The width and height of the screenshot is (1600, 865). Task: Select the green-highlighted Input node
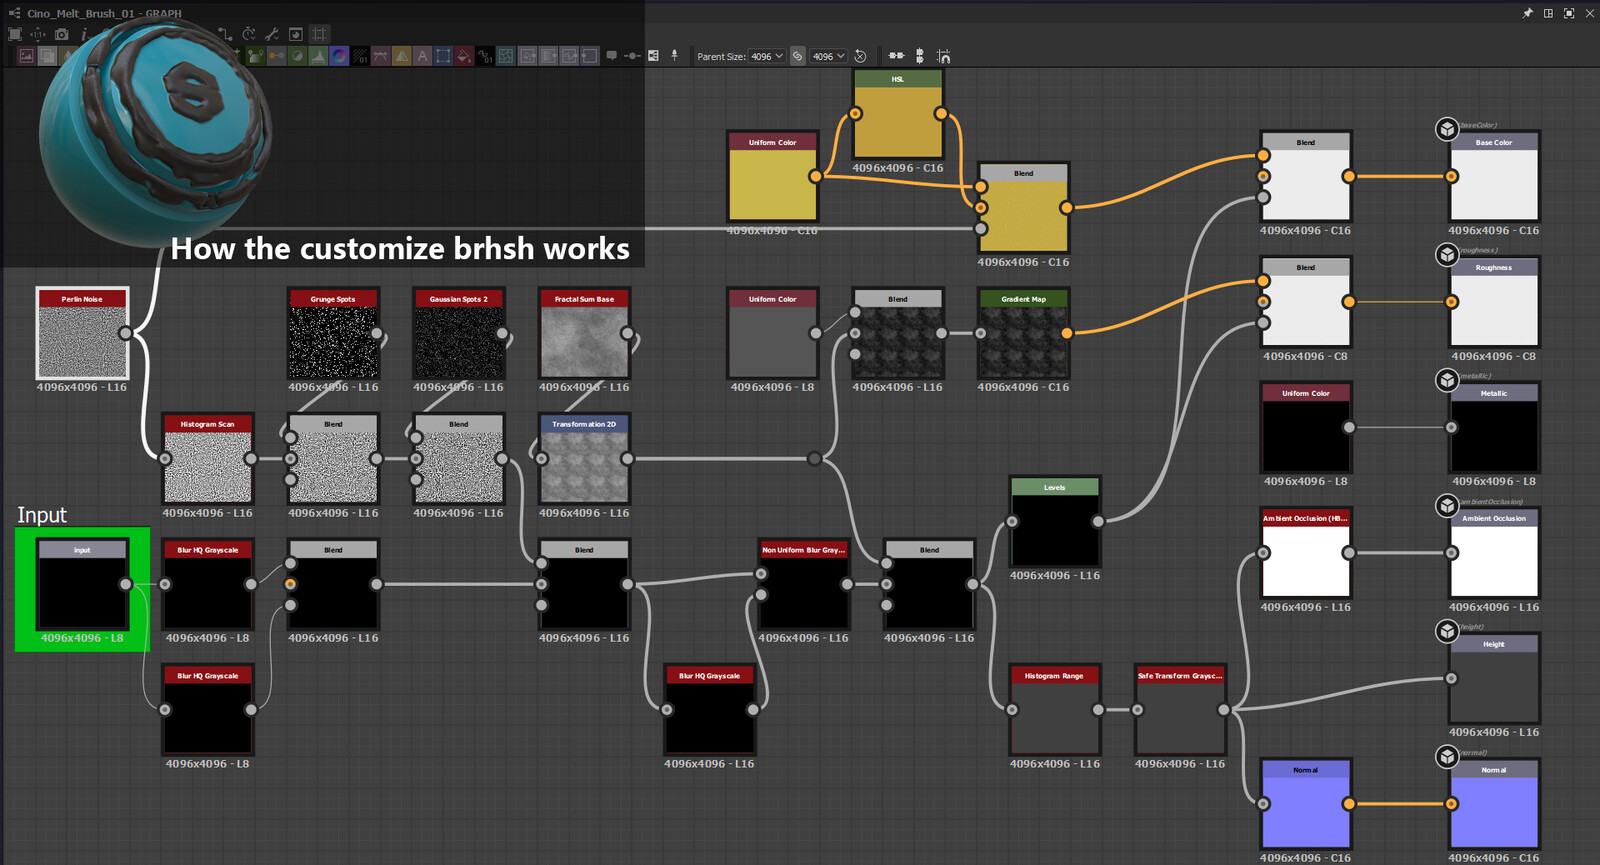82,584
